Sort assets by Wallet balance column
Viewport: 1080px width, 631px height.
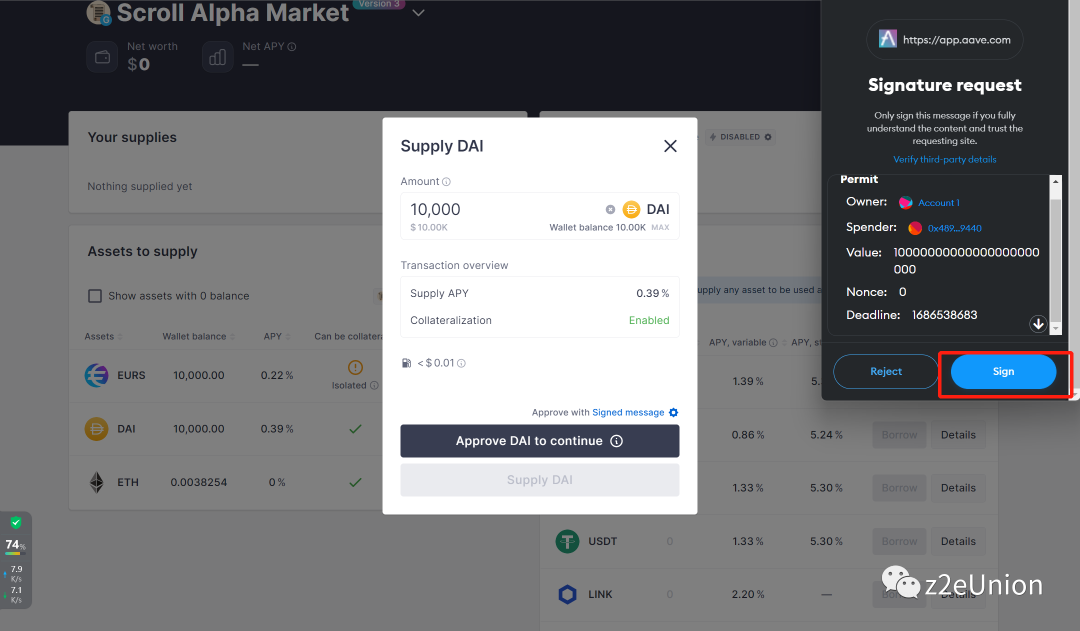[195, 337]
